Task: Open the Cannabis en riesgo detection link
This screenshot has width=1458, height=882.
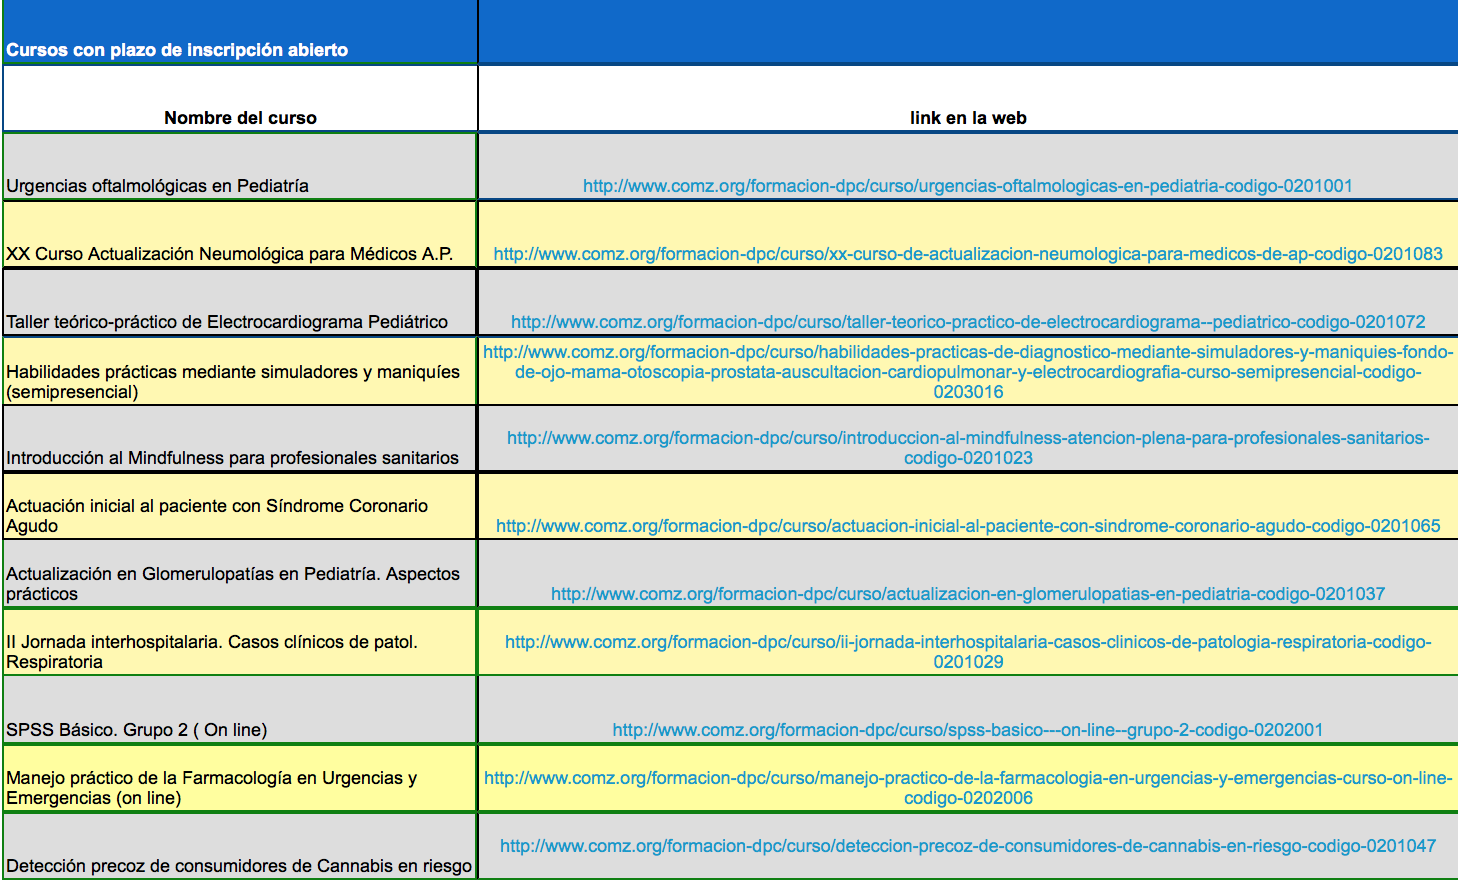Action: (x=967, y=846)
